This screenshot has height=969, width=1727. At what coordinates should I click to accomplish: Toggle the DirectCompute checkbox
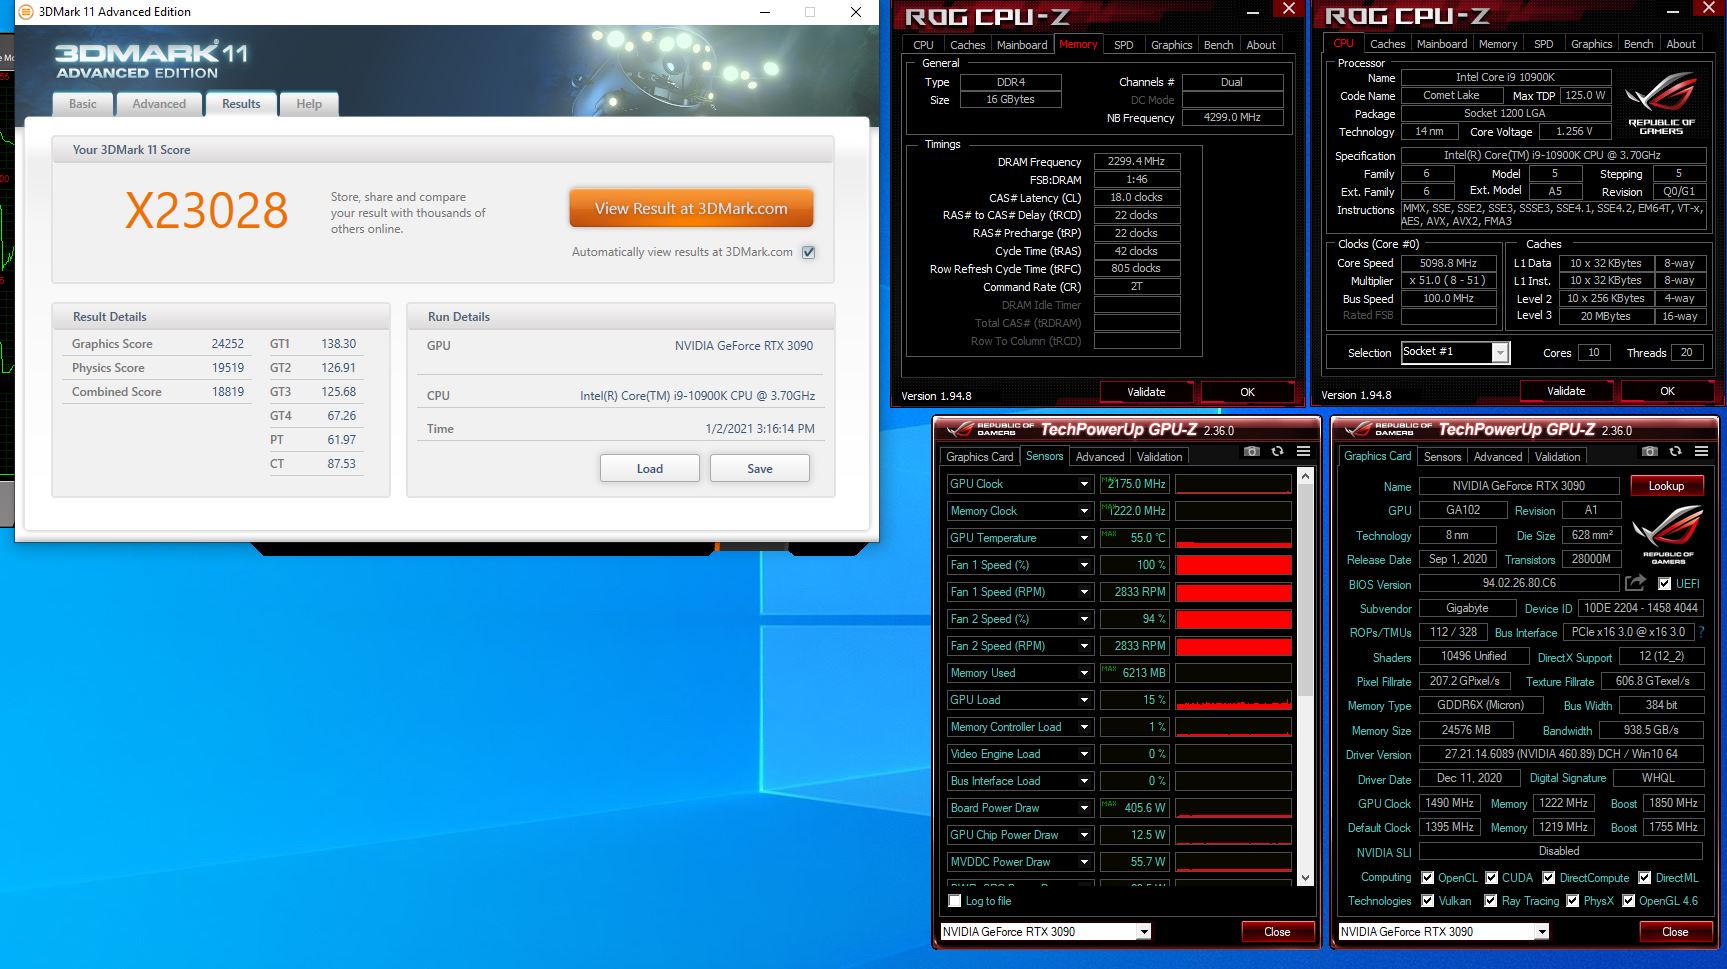(1548, 878)
